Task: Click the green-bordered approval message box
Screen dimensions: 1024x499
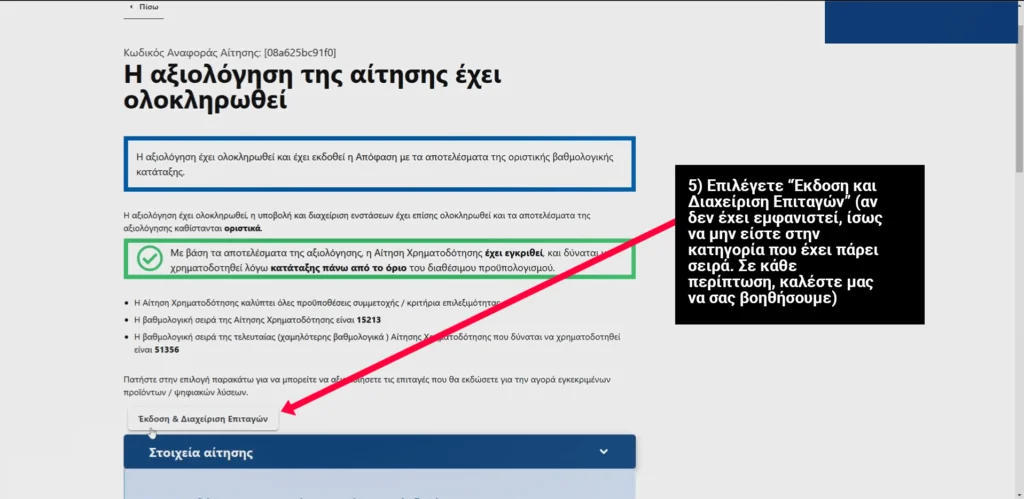Action: click(379, 259)
